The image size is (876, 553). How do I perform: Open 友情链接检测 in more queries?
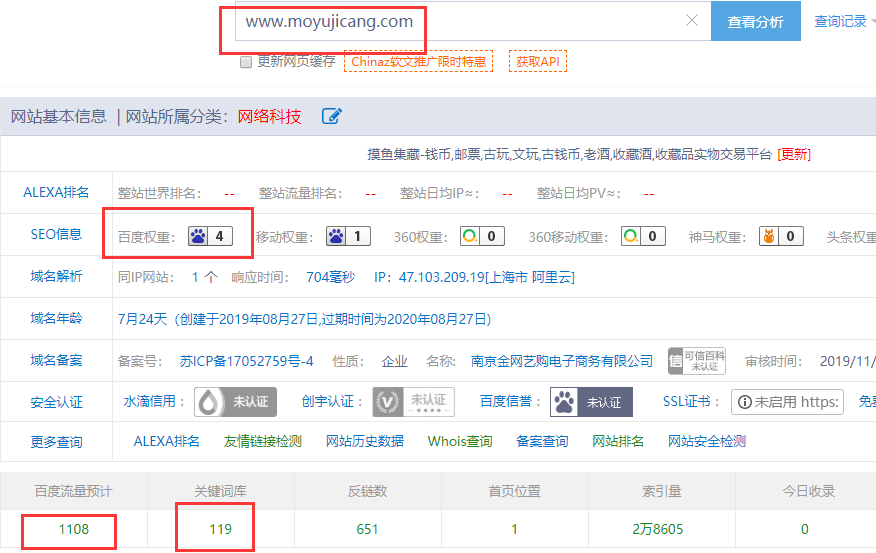pos(263,441)
